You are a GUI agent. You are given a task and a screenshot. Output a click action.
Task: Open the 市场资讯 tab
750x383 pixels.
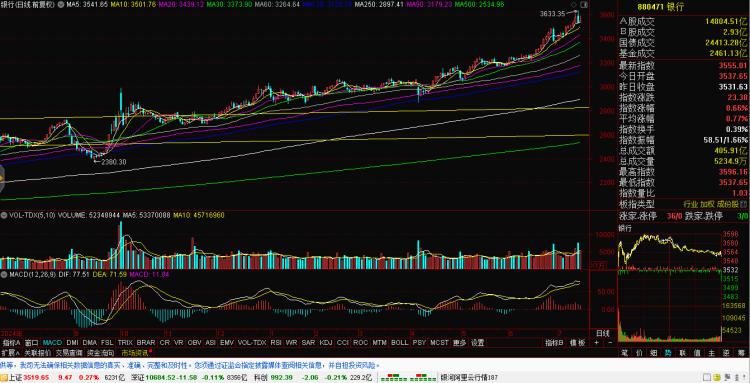pos(136,353)
